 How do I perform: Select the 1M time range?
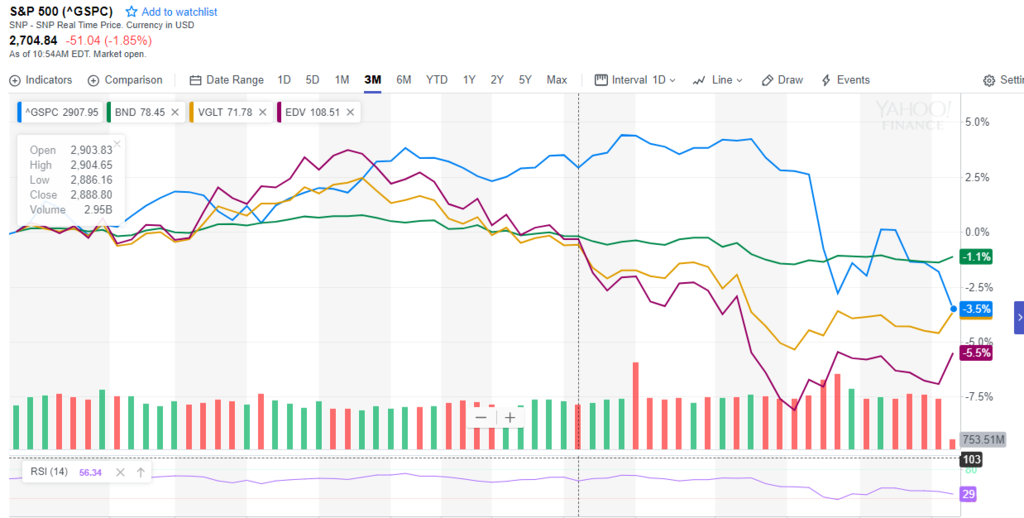[x=342, y=80]
